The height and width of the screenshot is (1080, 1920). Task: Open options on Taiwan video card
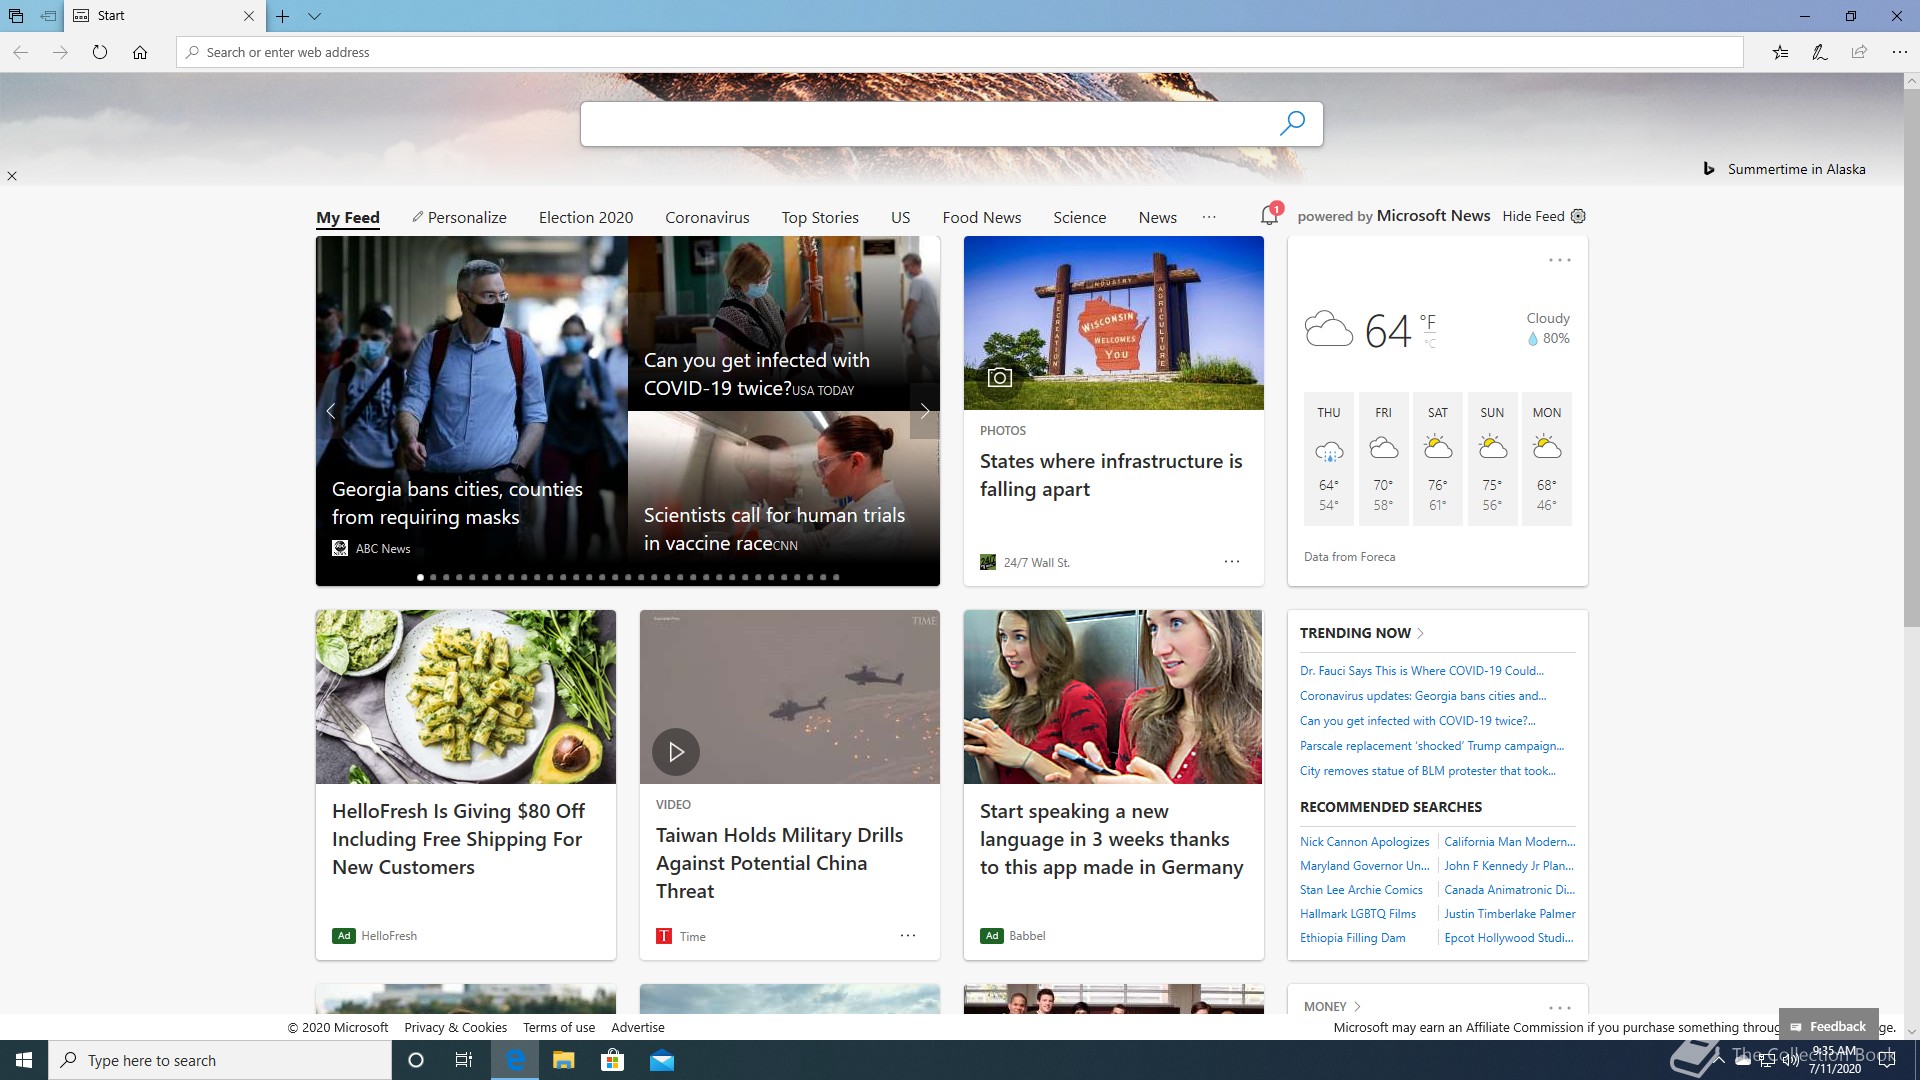(907, 935)
